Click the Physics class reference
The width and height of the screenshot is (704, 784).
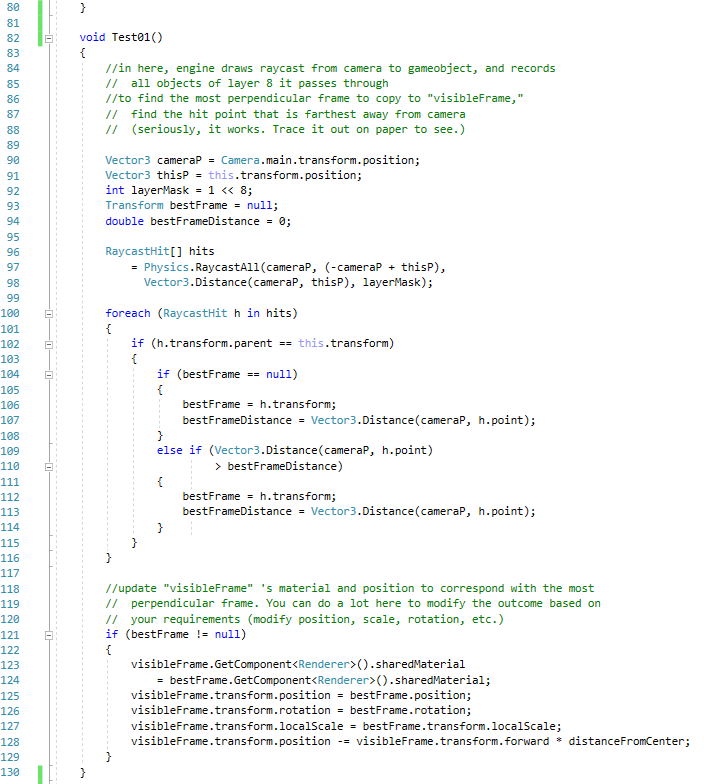pyautogui.click(x=166, y=267)
